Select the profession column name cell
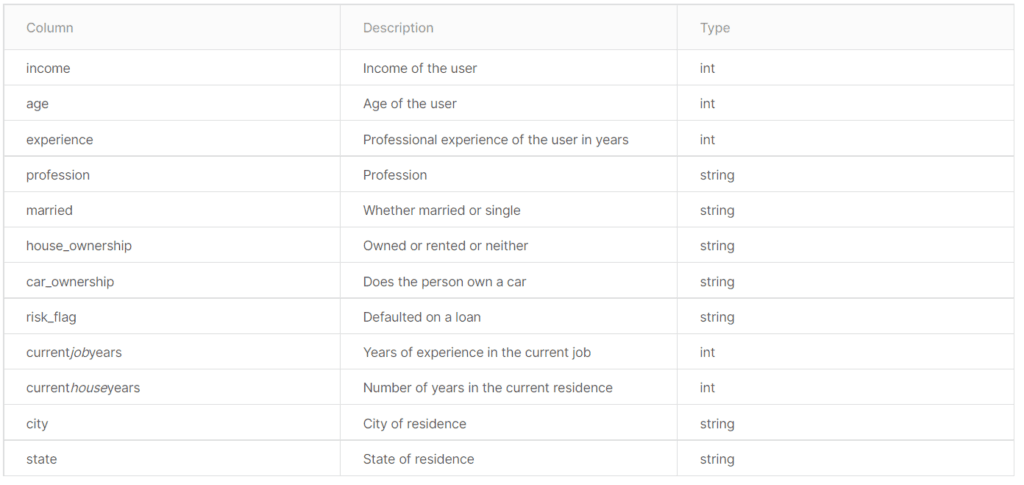Image resolution: width=1024 pixels, height=485 pixels. click(58, 175)
